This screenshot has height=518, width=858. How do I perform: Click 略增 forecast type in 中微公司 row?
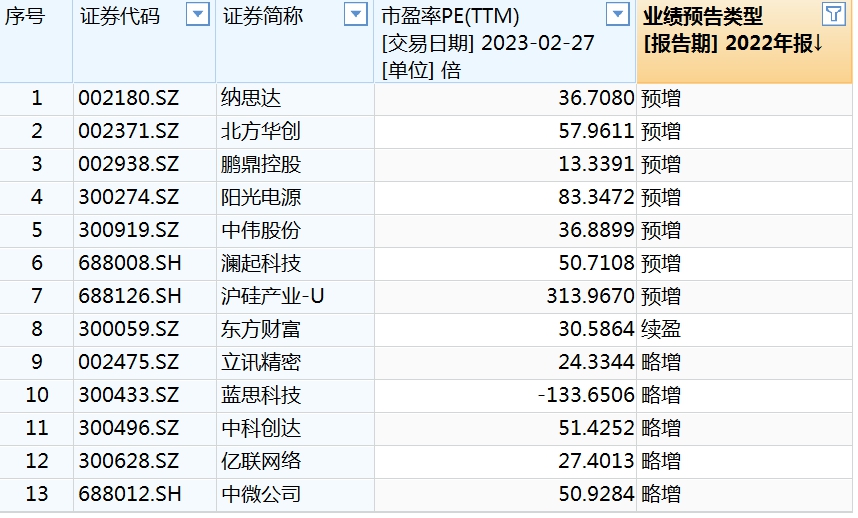(x=661, y=494)
